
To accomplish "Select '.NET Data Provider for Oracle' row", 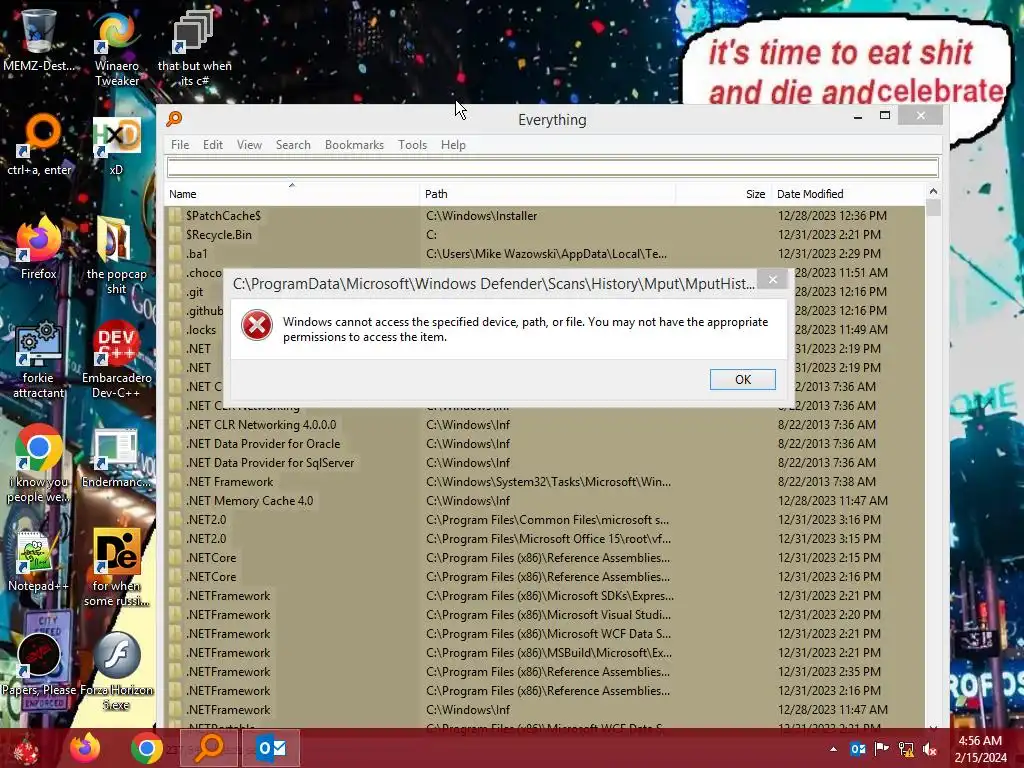I will 545,443.
